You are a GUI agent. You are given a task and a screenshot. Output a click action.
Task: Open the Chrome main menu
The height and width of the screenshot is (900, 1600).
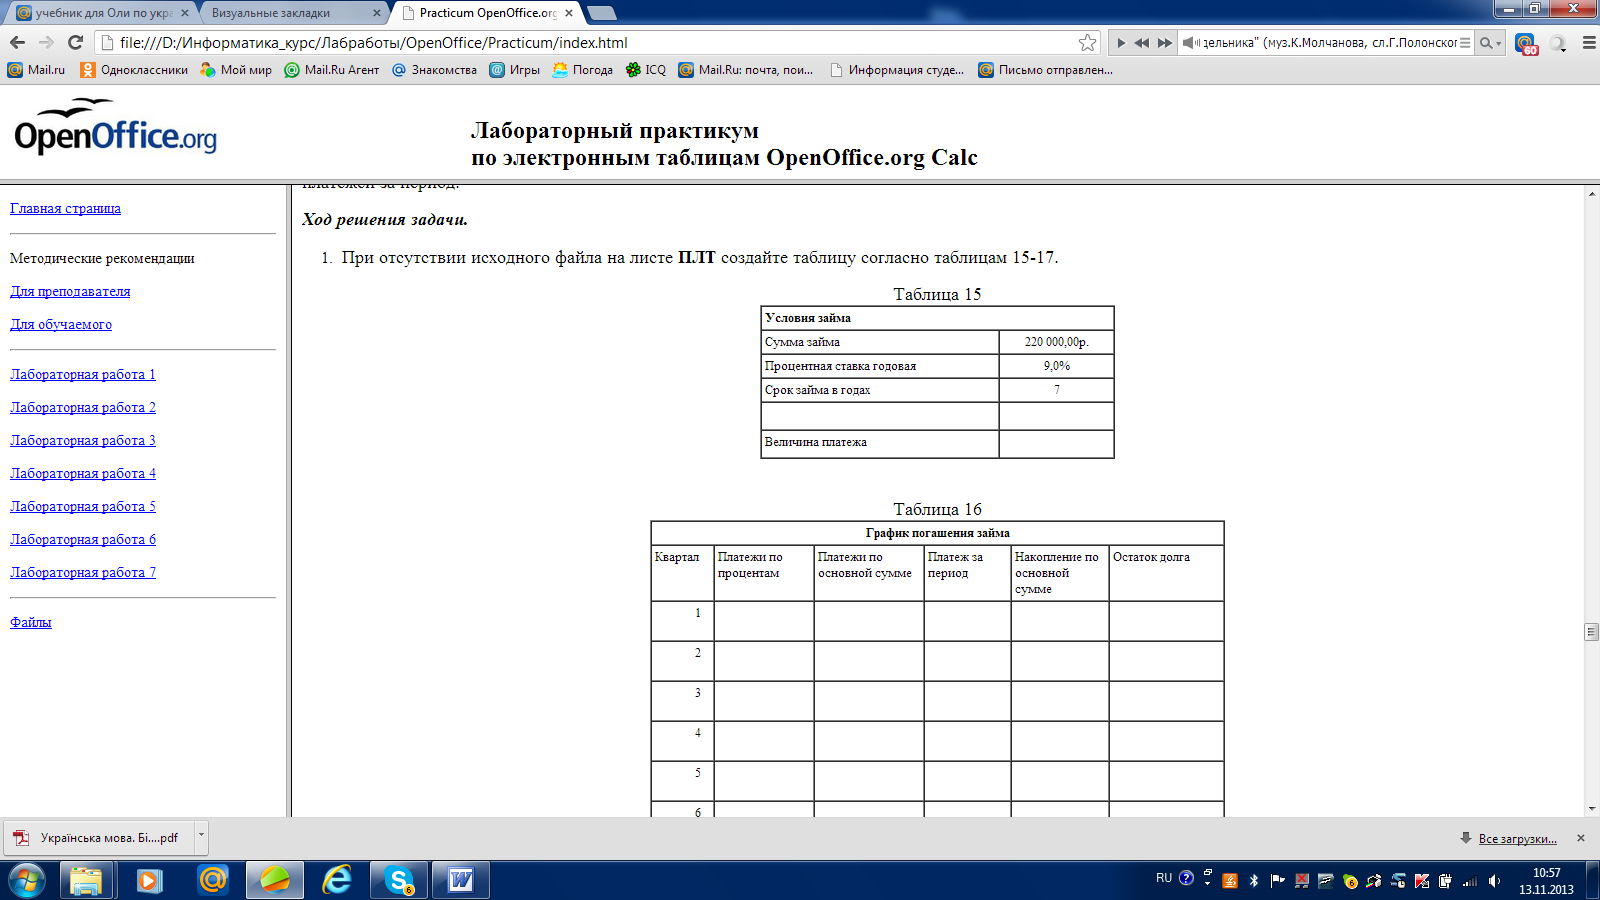pyautogui.click(x=1588, y=43)
